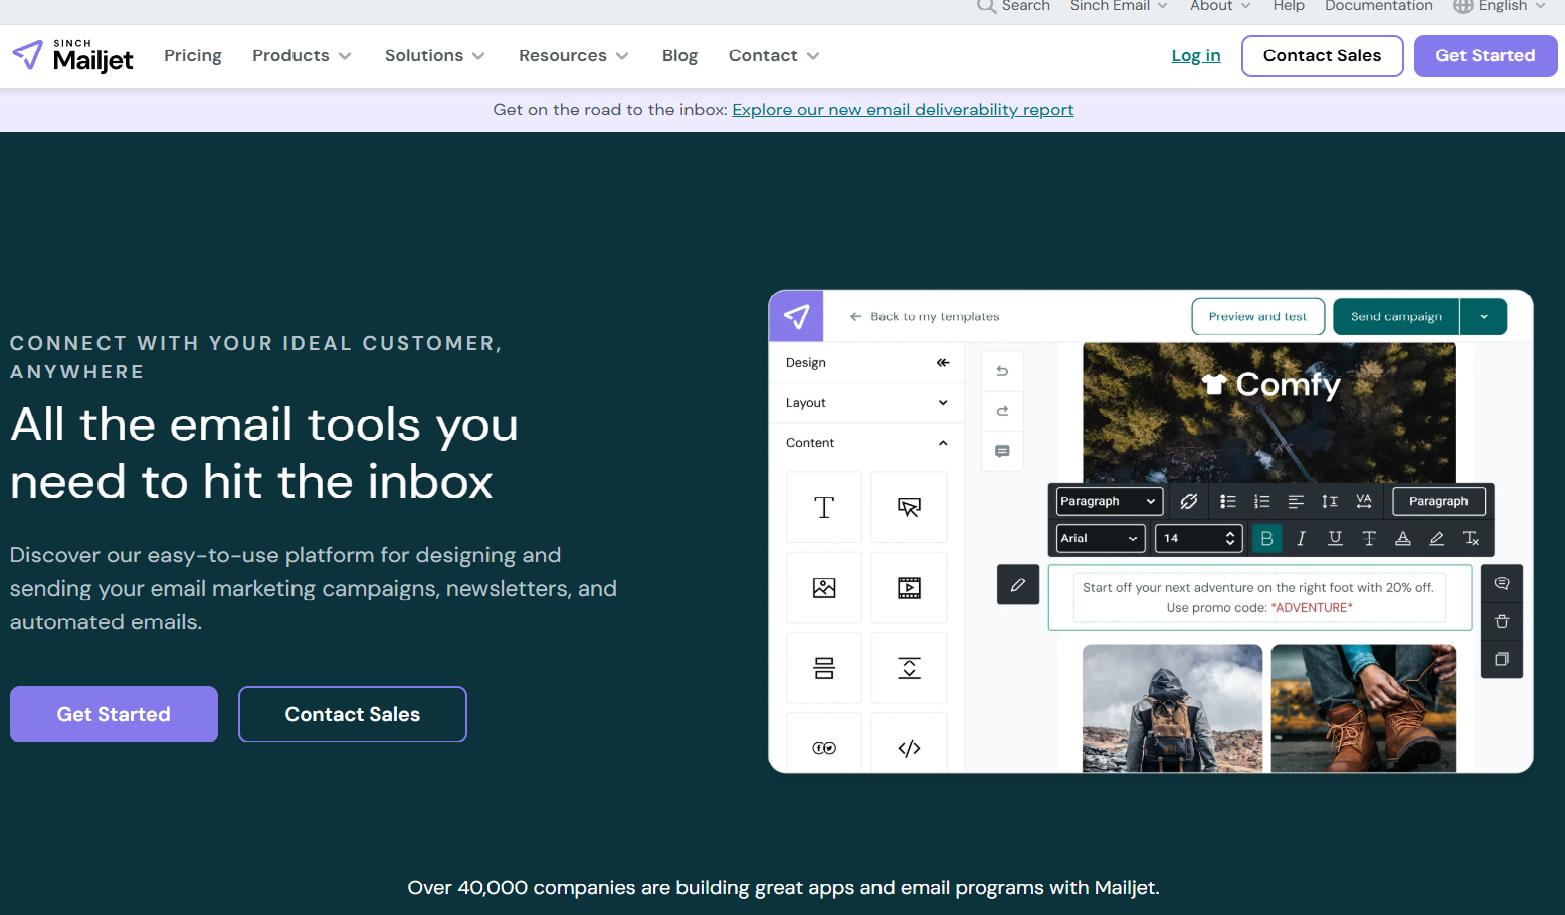Viewport: 1565px width, 915px height.
Task: Expand the Resources menu
Action: (x=573, y=56)
